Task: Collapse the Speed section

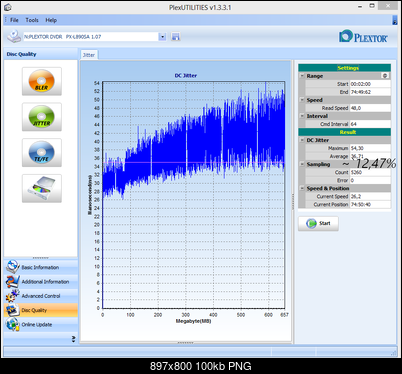Action: [302, 100]
